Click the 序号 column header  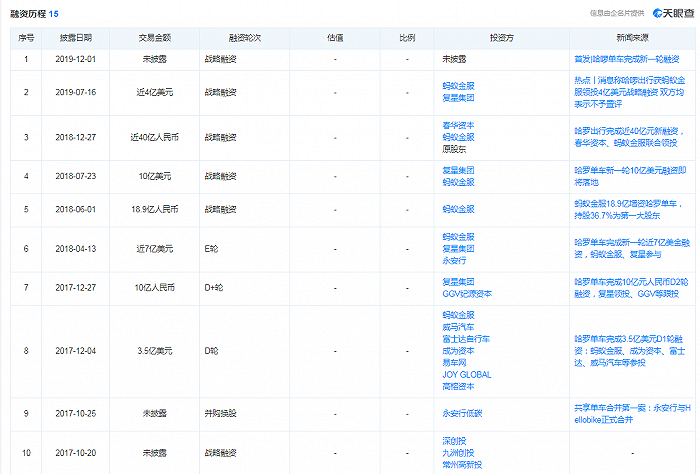click(26, 38)
